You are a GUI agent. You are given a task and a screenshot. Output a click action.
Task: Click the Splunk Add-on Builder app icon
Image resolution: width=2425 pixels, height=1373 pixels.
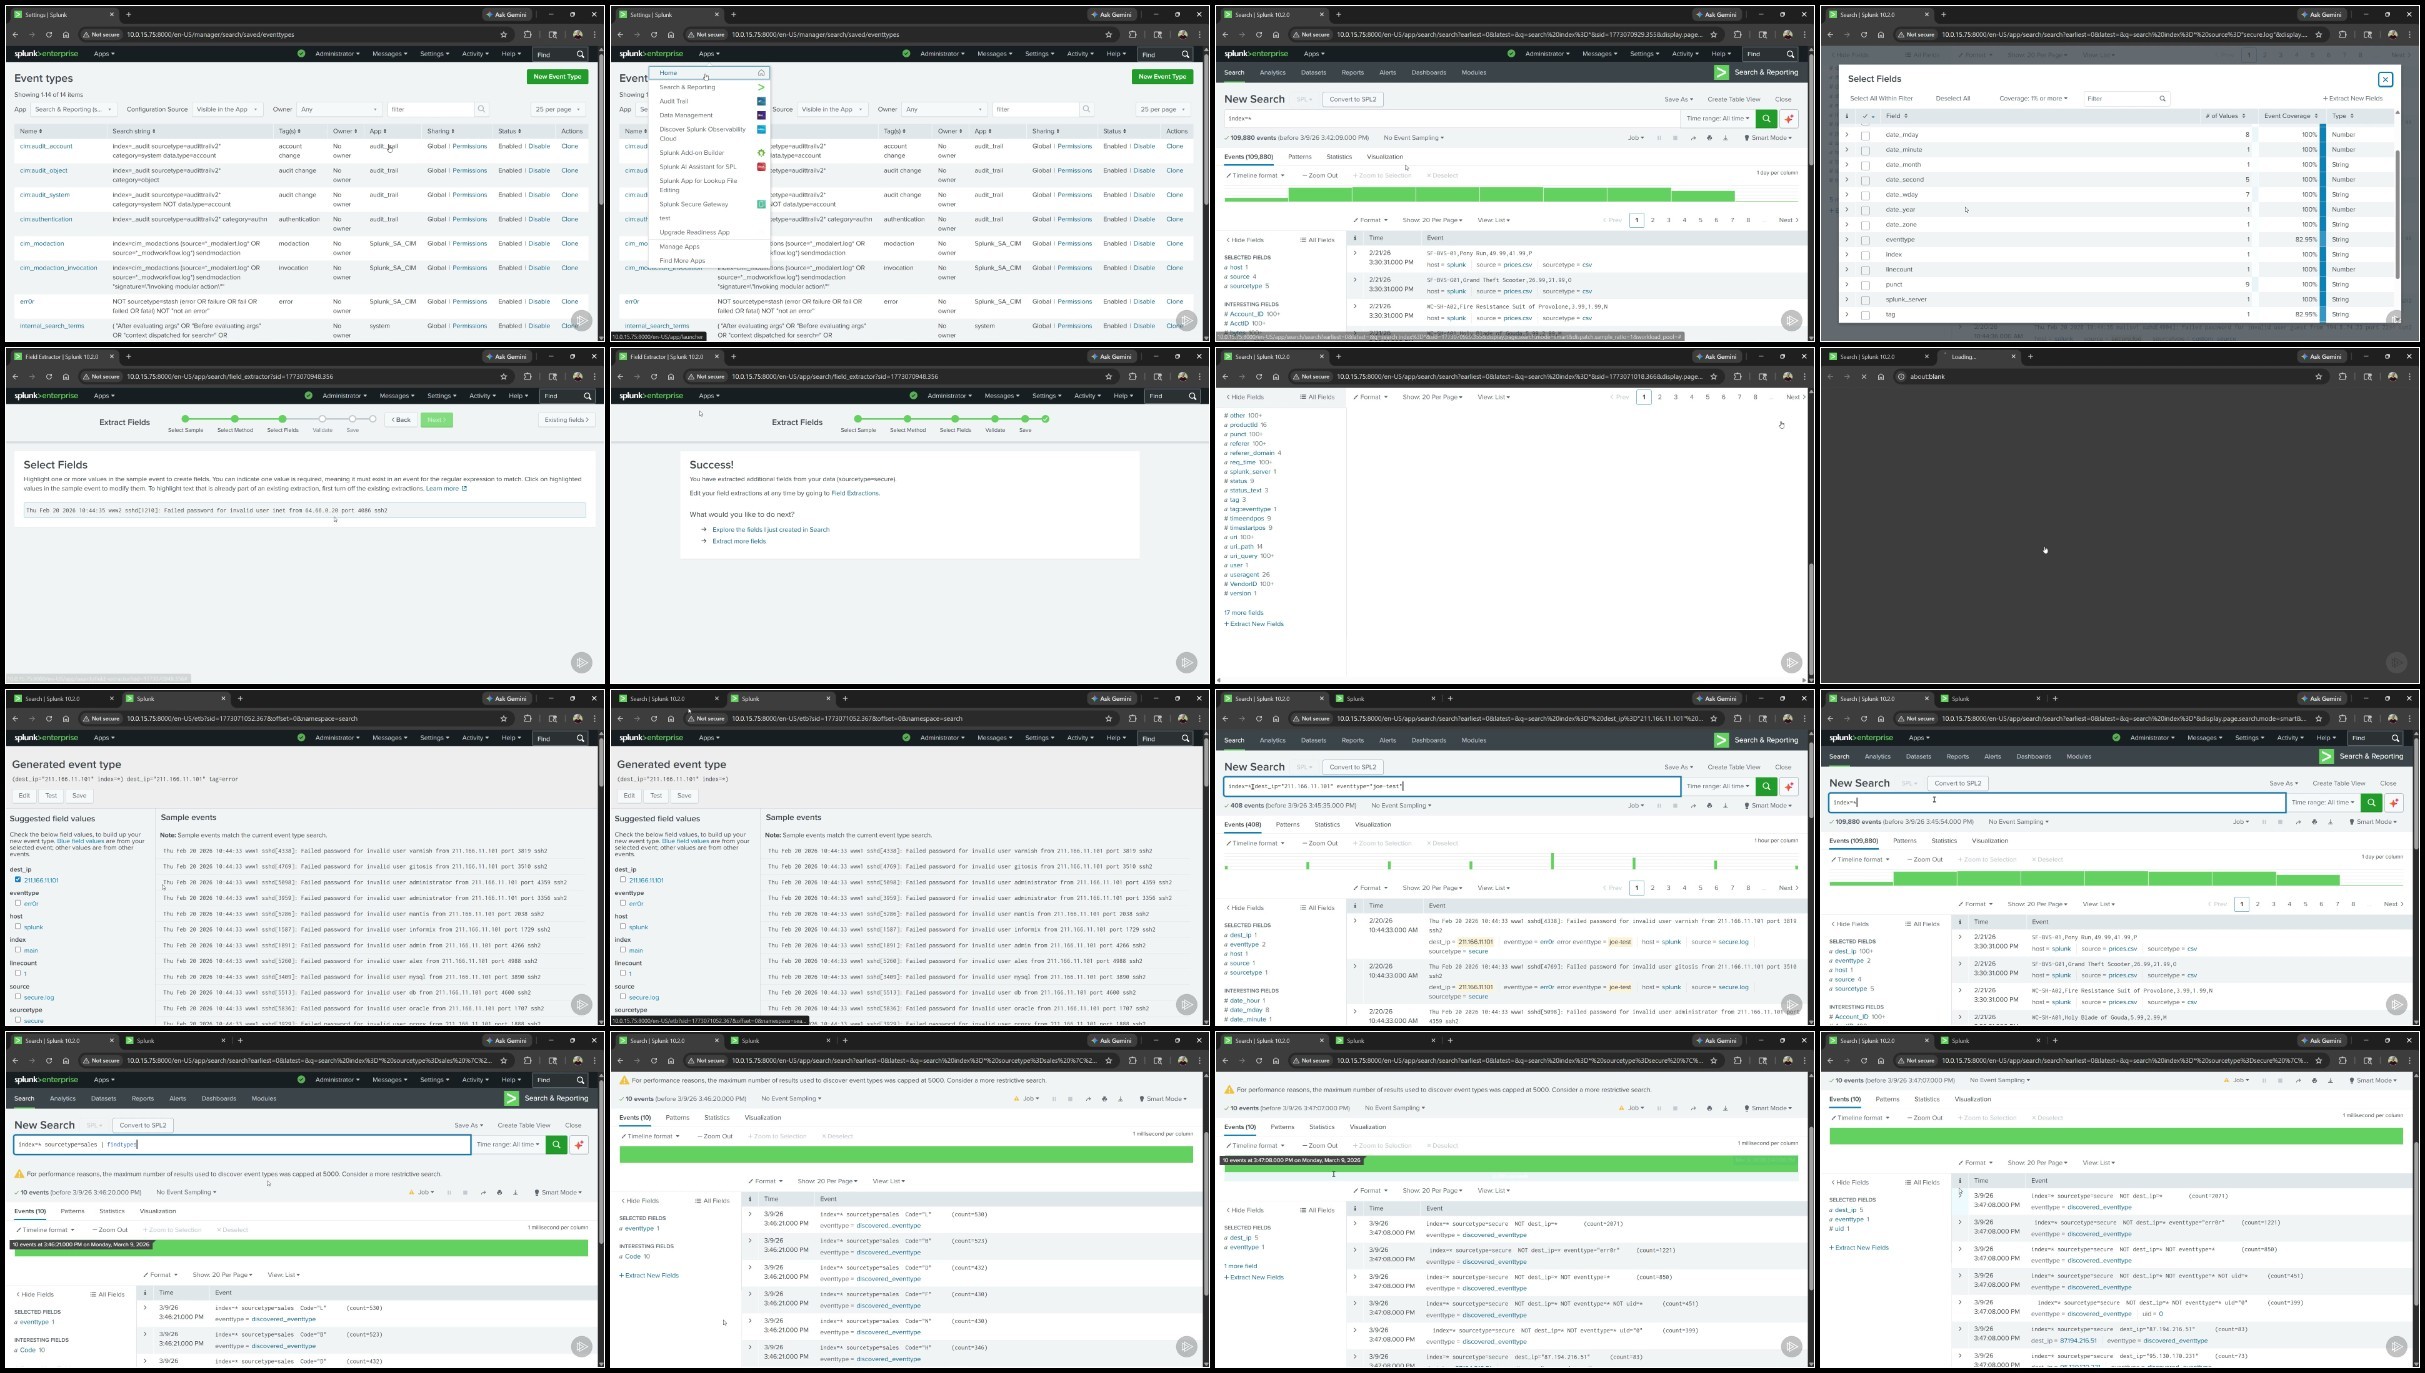(761, 153)
